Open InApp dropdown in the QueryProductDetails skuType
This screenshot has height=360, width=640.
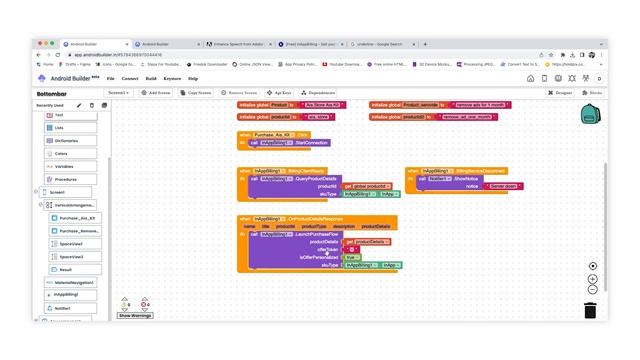[x=396, y=194]
